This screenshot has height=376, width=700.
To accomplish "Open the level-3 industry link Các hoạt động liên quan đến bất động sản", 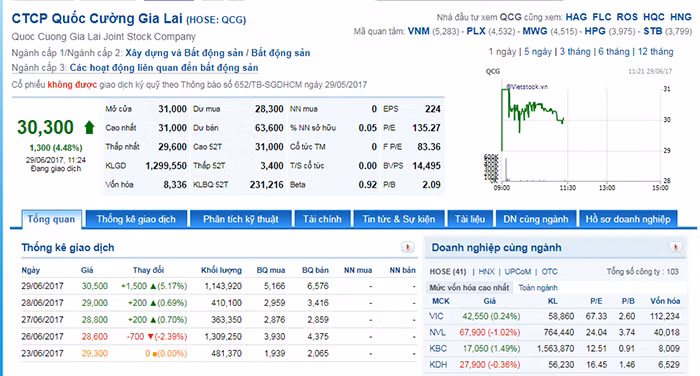I will pyautogui.click(x=164, y=68).
